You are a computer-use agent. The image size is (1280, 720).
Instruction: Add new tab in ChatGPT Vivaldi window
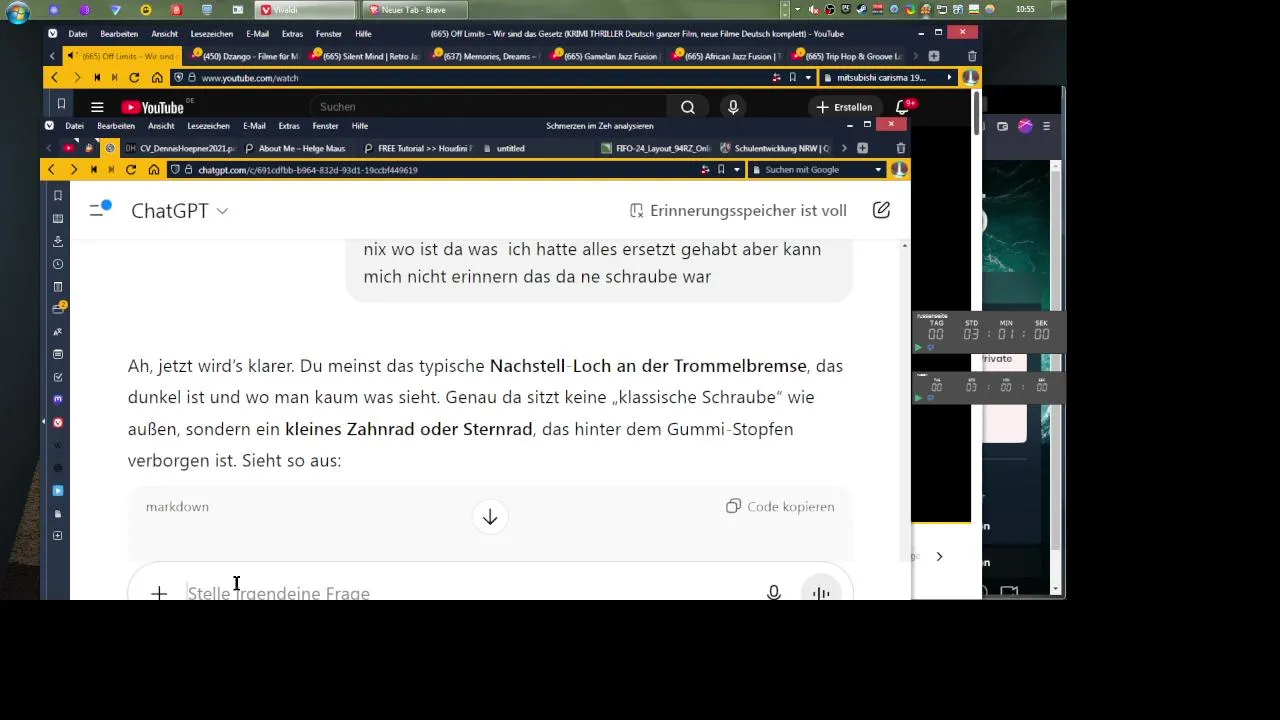862,148
